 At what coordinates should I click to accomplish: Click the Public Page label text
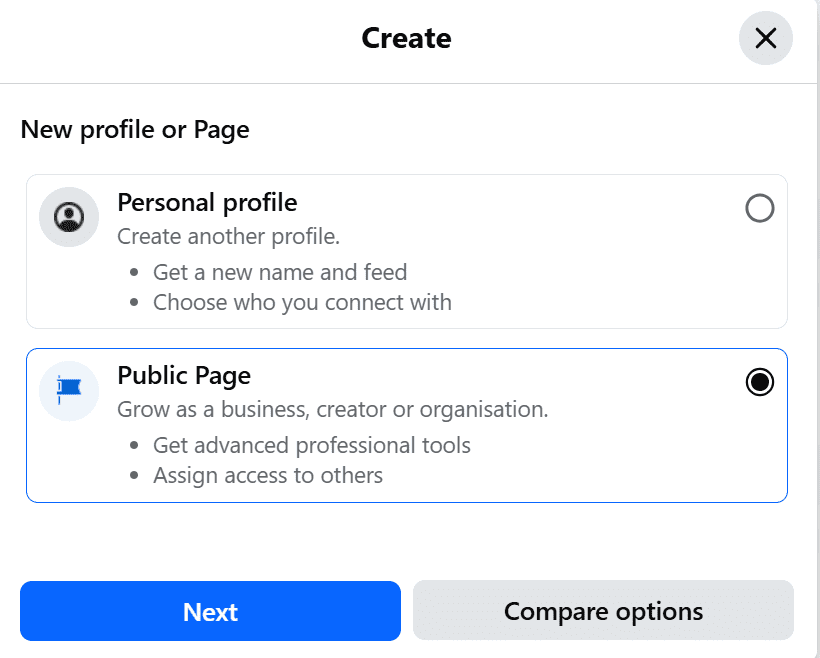(x=184, y=376)
